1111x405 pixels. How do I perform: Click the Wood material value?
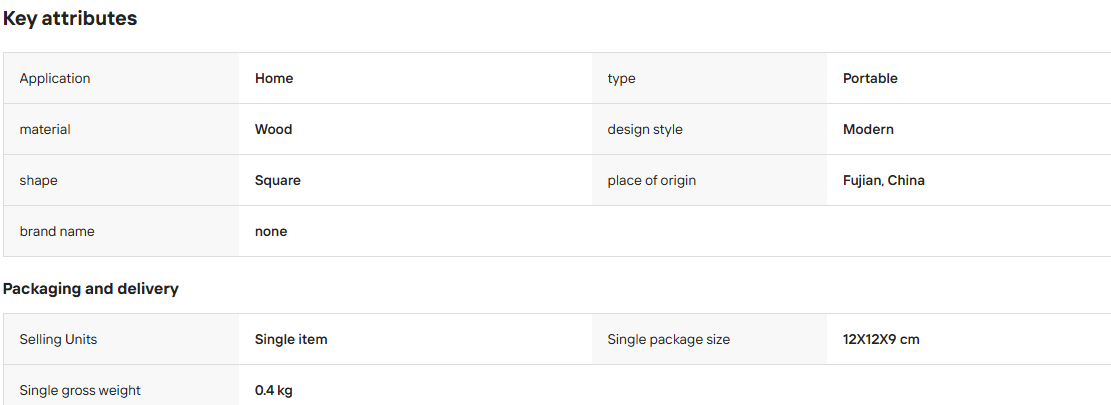pyautogui.click(x=273, y=130)
